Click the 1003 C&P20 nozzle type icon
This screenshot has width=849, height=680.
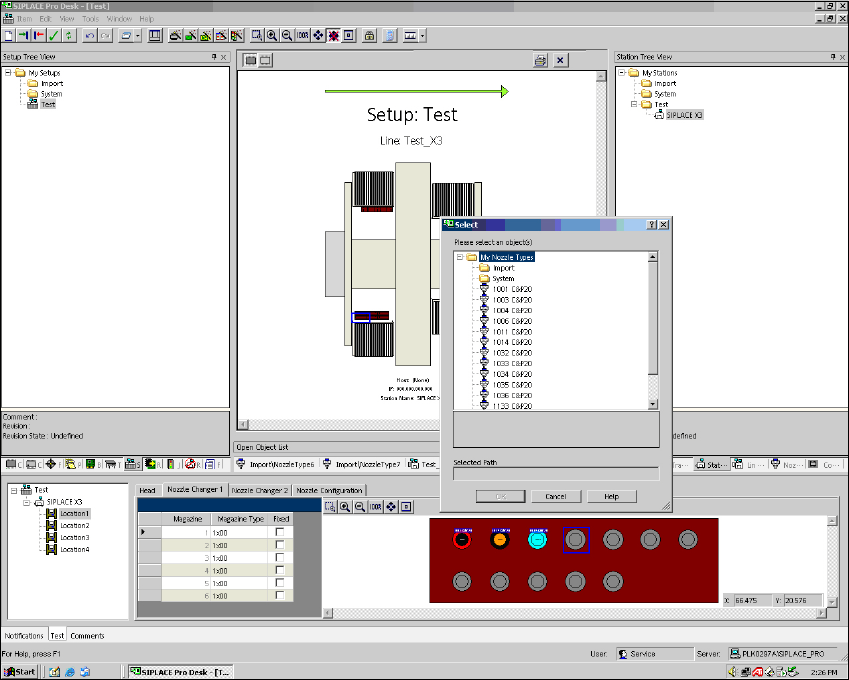(x=484, y=300)
